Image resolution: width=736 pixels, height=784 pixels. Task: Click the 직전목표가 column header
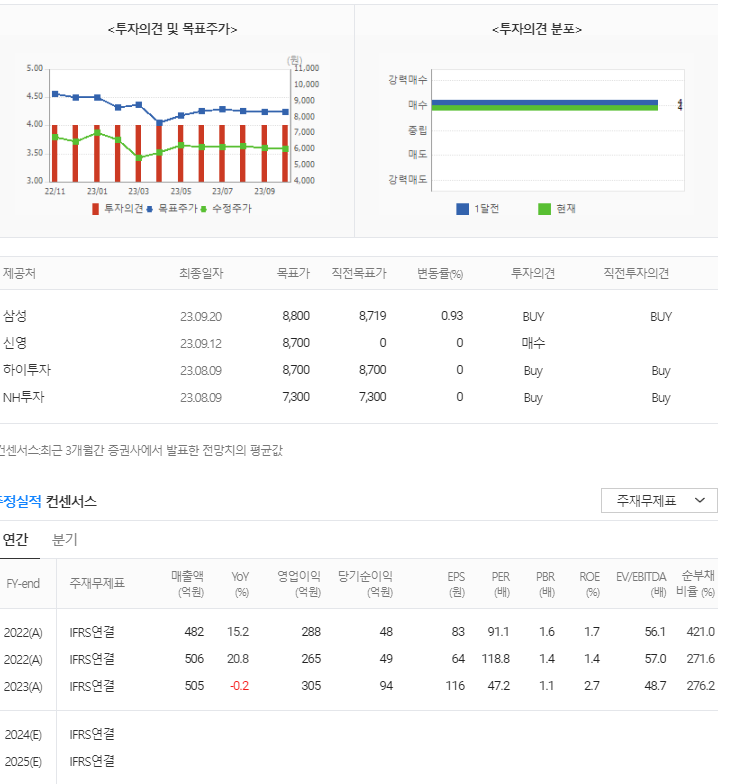[x=359, y=274]
